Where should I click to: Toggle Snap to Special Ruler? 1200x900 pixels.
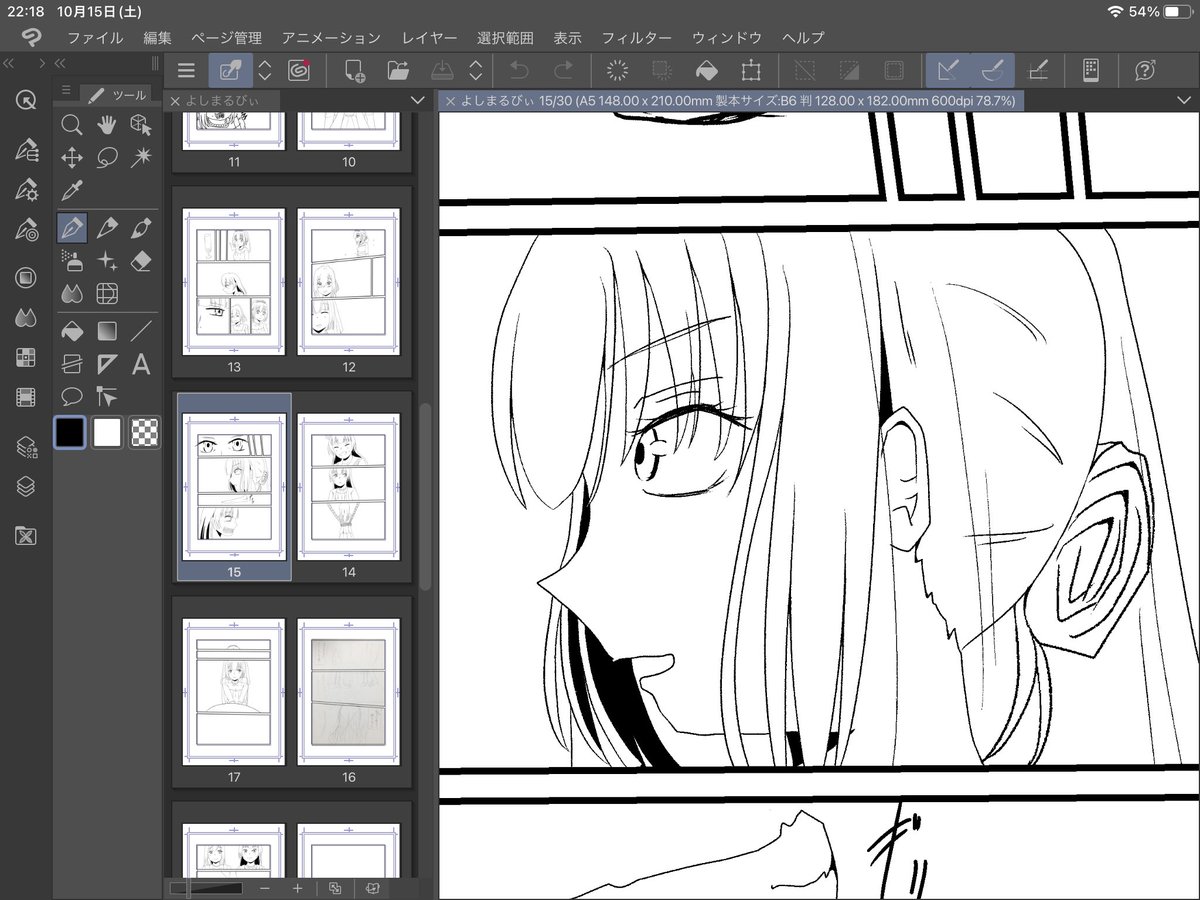(992, 70)
